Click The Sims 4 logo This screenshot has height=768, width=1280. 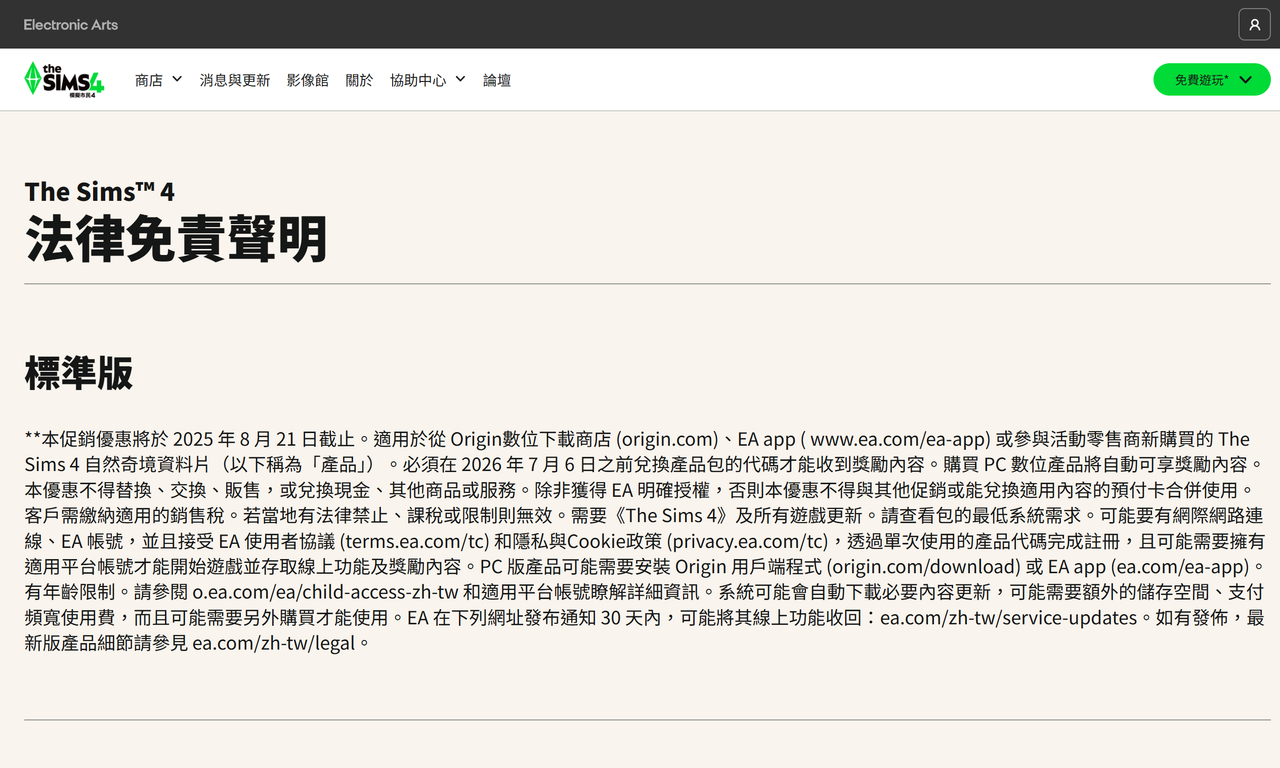[x=64, y=79]
